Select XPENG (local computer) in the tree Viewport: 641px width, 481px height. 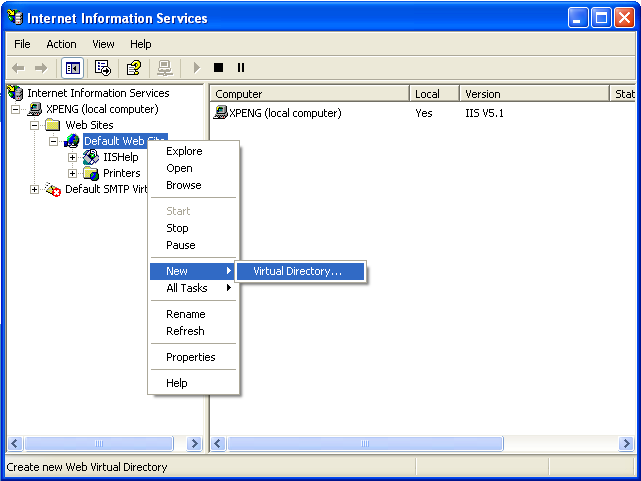point(102,109)
